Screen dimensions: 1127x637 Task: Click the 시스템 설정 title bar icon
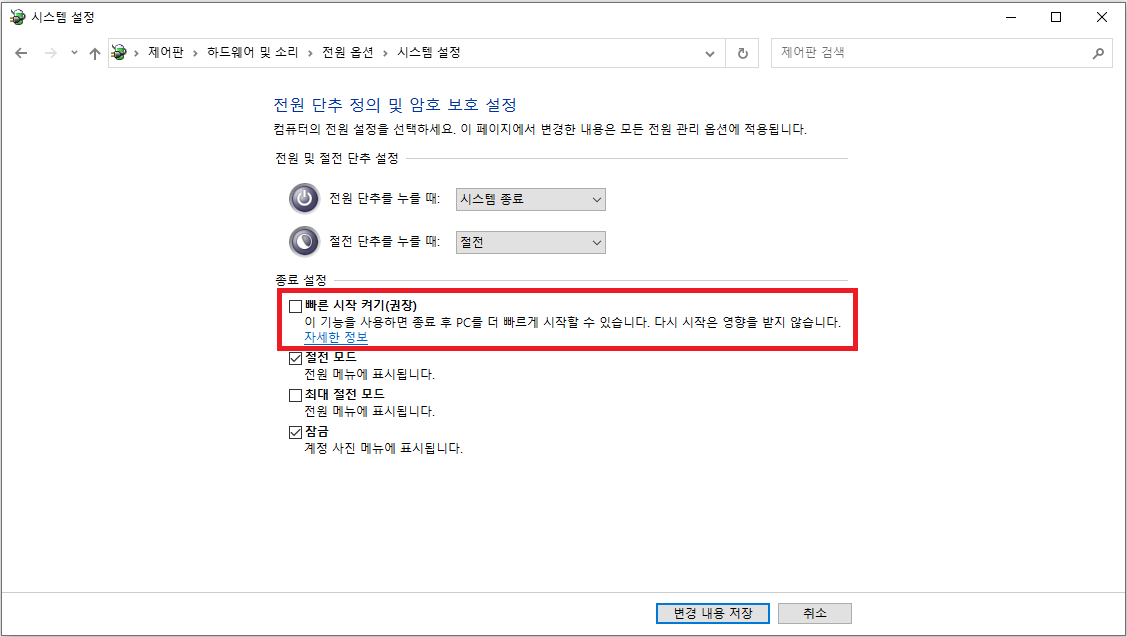[x=17, y=17]
